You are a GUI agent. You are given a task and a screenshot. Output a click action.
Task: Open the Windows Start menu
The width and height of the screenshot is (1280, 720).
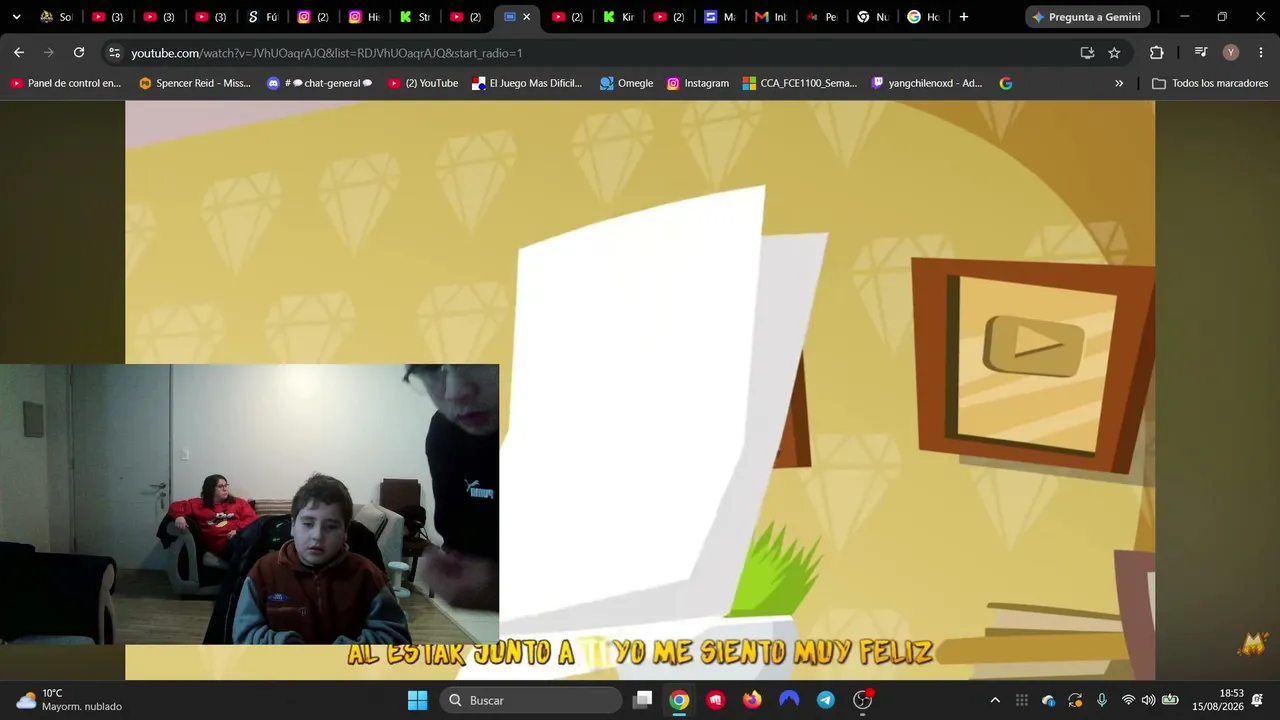tap(418, 700)
